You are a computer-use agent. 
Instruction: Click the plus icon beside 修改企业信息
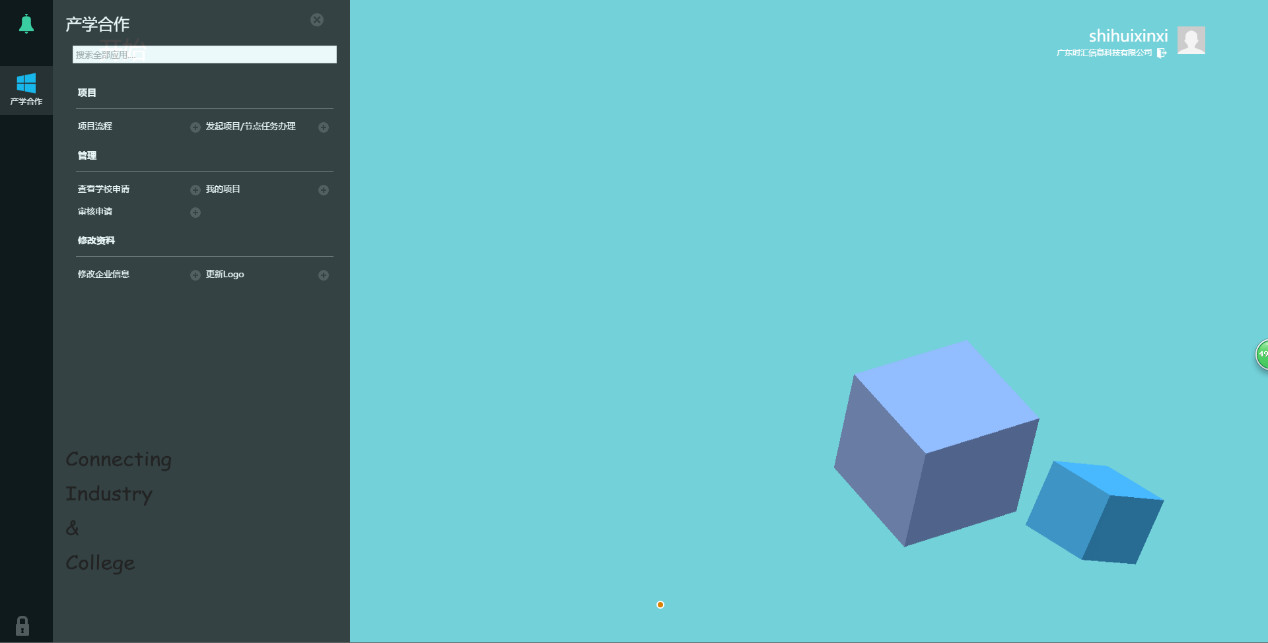[x=195, y=275]
